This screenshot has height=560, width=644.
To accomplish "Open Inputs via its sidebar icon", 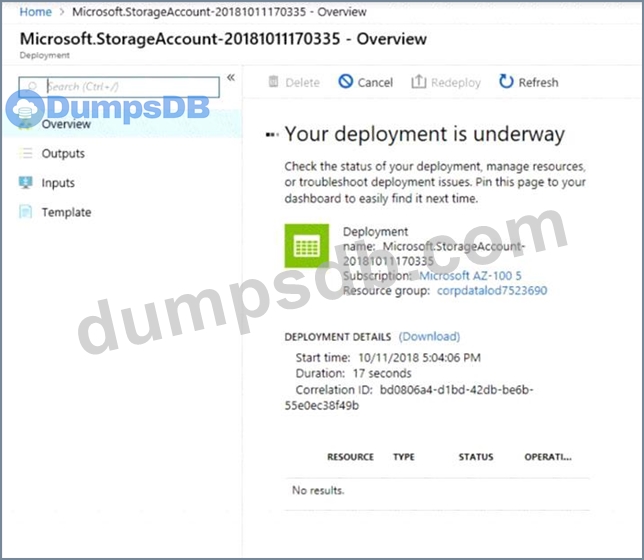I will click(x=25, y=183).
